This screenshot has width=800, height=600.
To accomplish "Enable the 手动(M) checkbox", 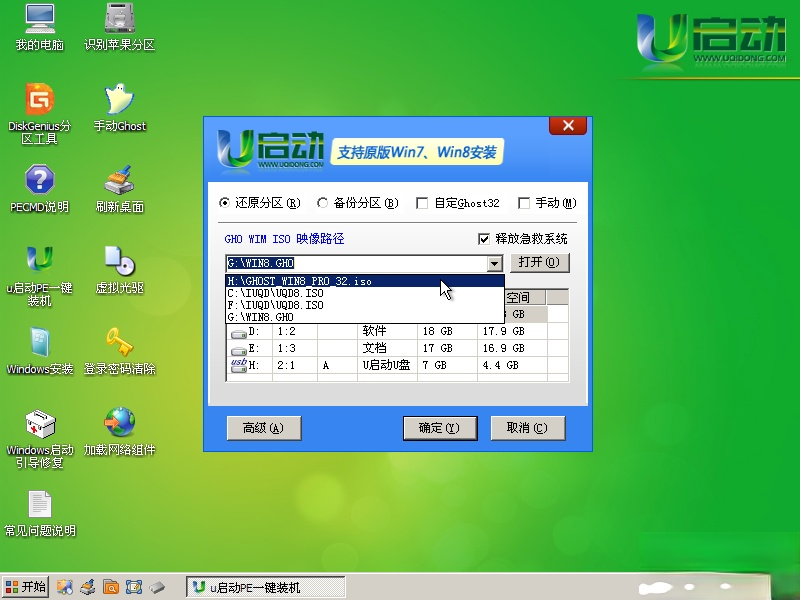I will pyautogui.click(x=523, y=203).
